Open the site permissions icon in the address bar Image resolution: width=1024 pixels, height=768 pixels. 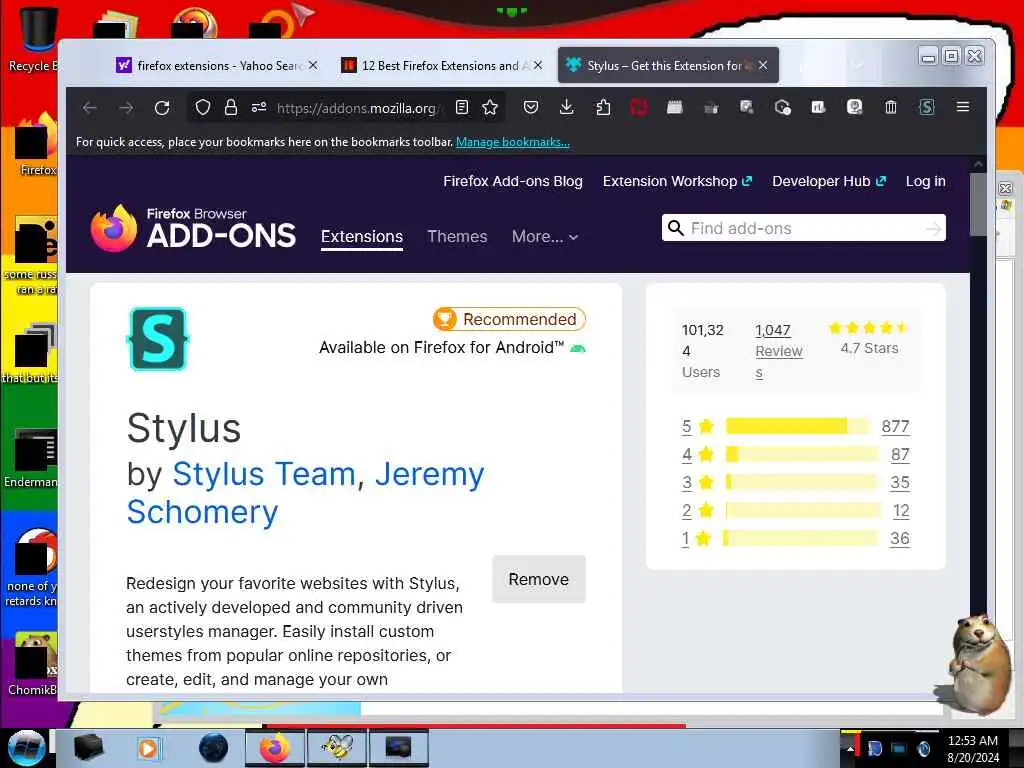[x=259, y=107]
